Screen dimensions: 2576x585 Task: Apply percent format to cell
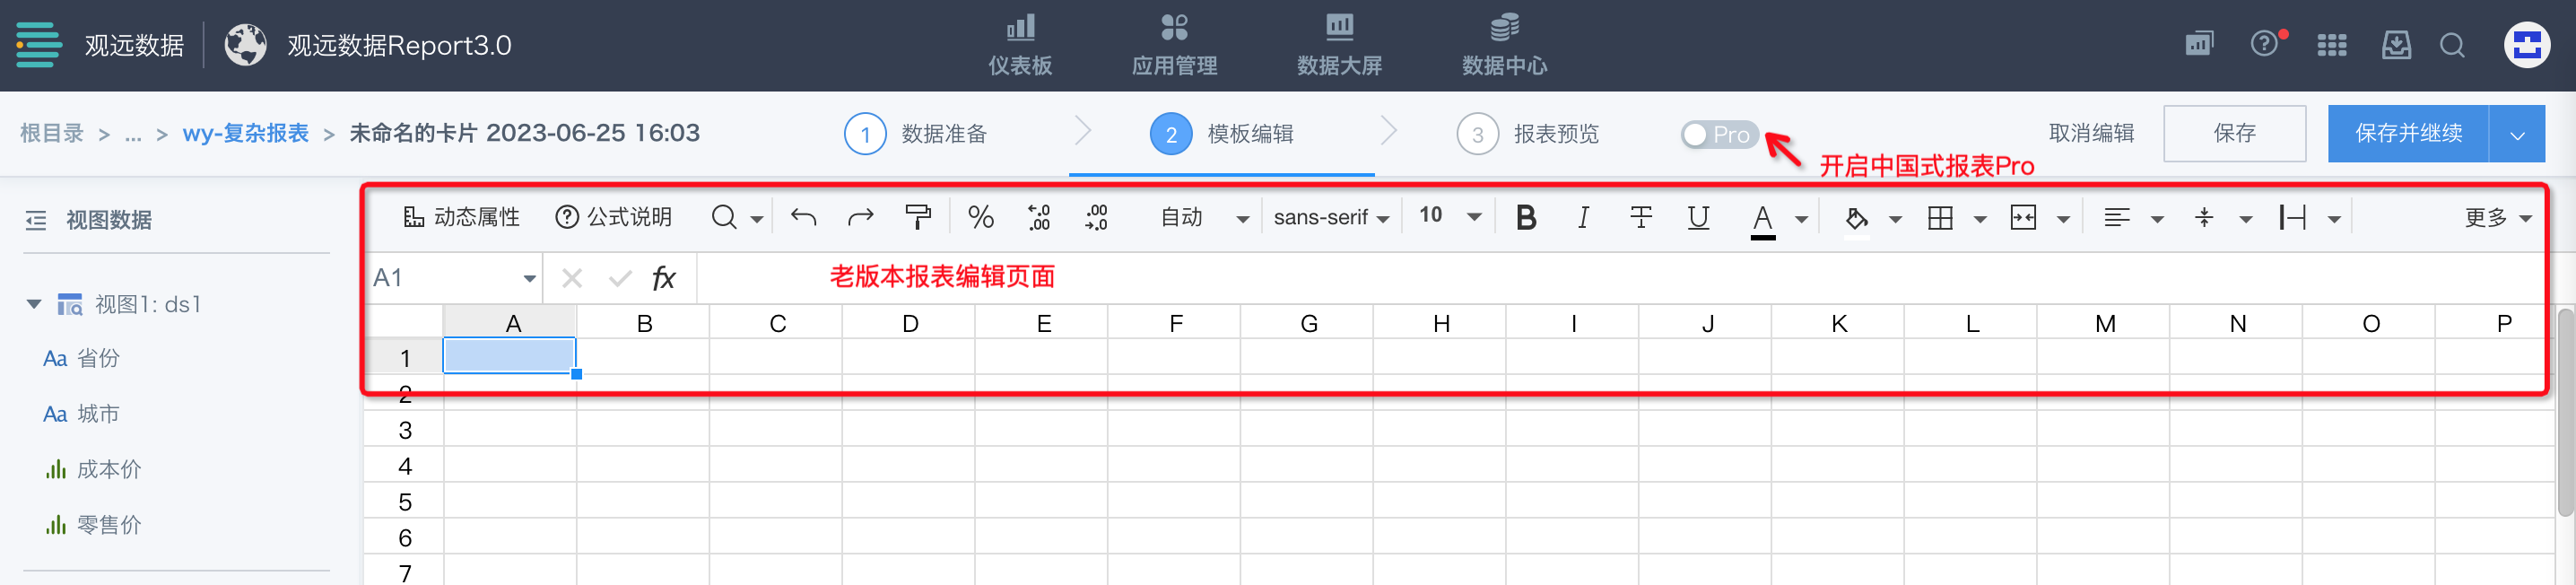click(x=980, y=217)
